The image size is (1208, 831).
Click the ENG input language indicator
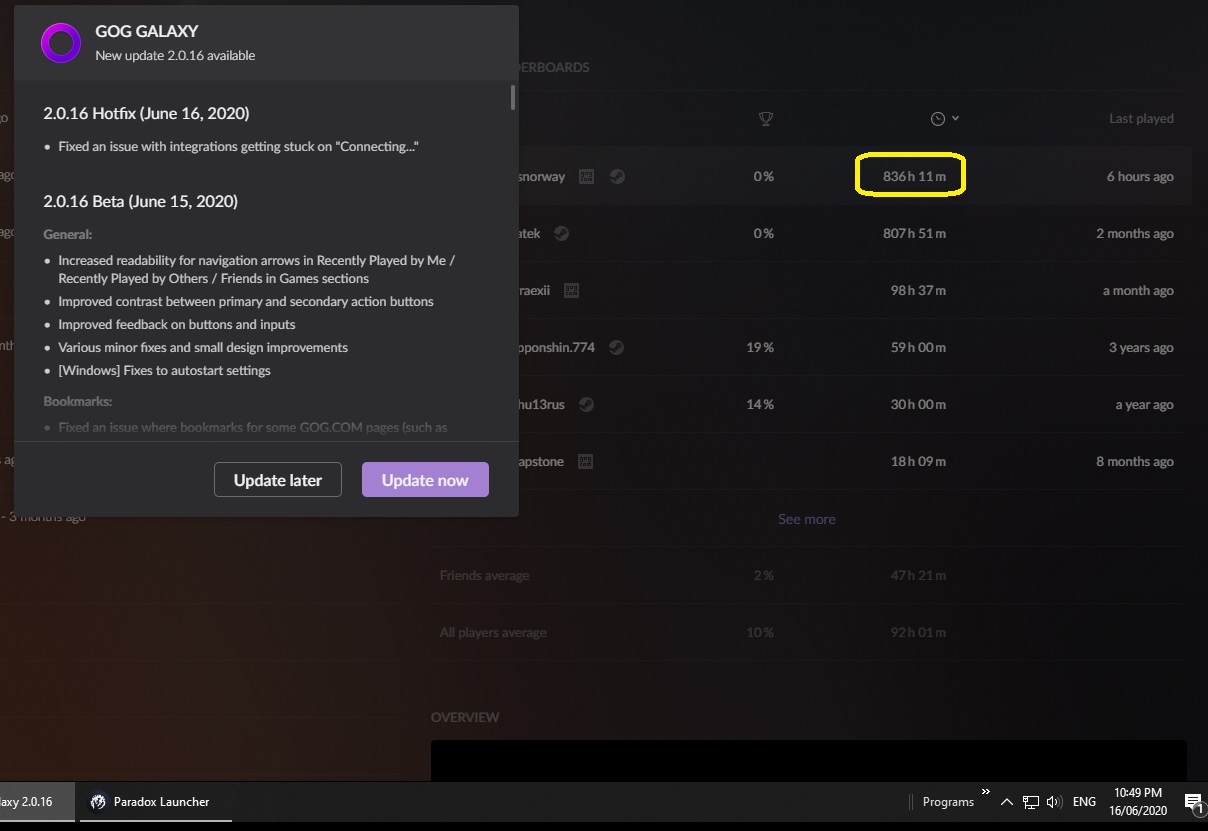(1084, 802)
